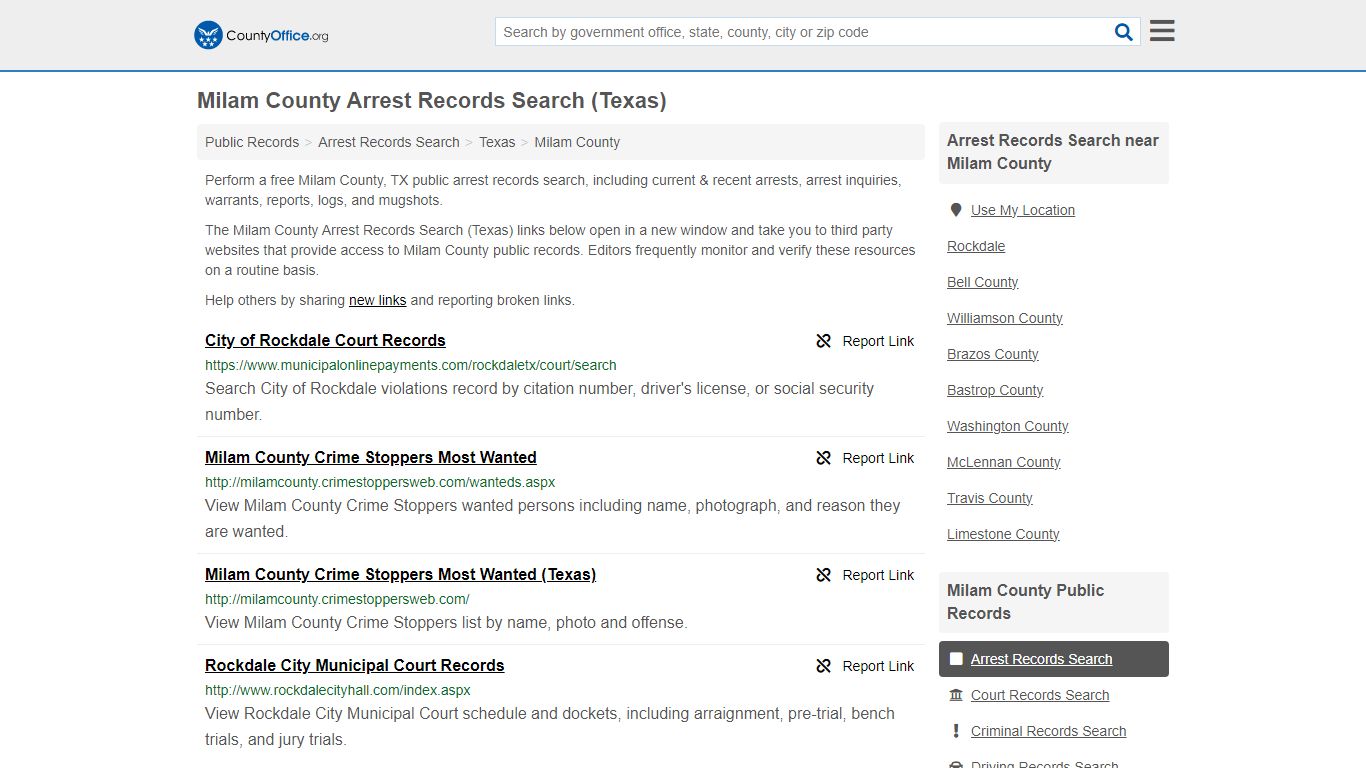Image resolution: width=1366 pixels, height=768 pixels.
Task: Open Milam County Crime Stoppers Most Wanted (Texas)
Action: [x=400, y=574]
